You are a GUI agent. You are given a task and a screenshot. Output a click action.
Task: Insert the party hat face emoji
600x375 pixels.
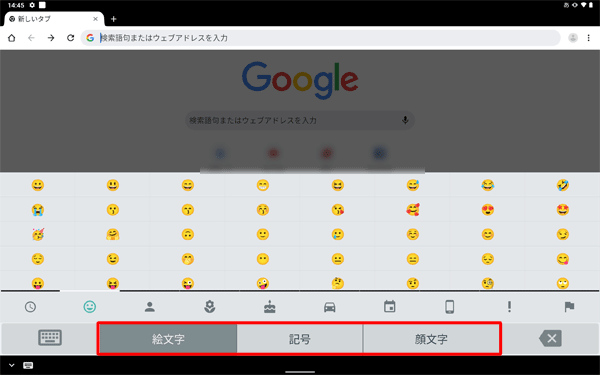[x=38, y=234]
